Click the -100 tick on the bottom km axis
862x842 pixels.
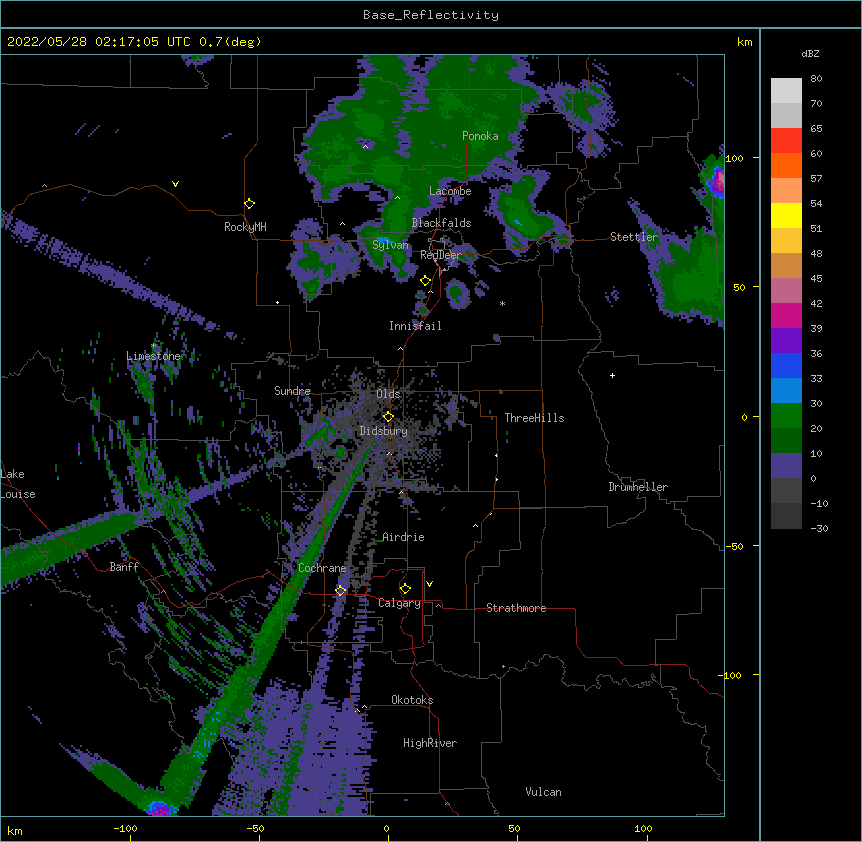click(125, 828)
